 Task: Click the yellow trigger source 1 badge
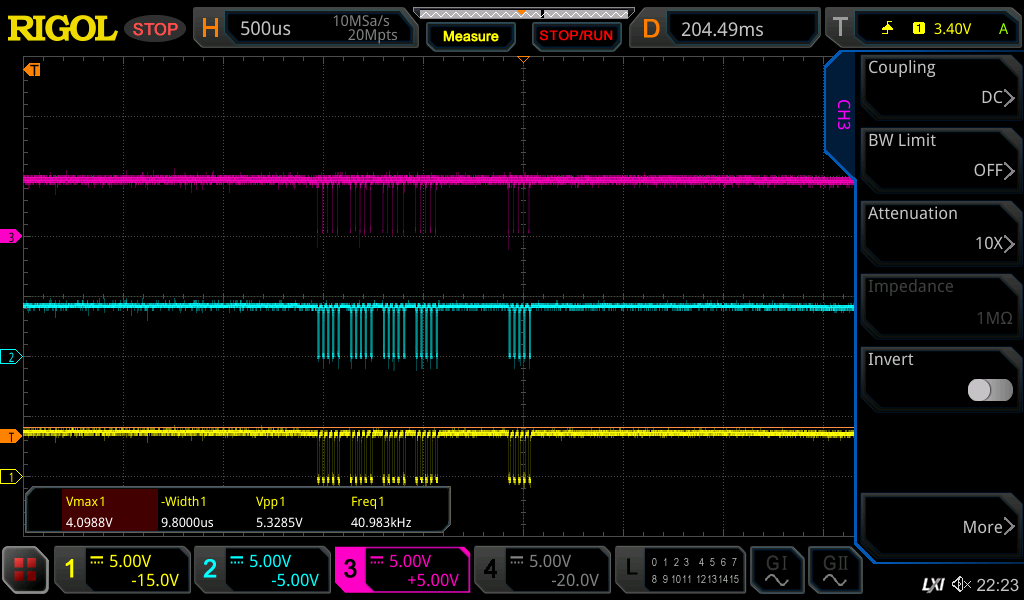[x=919, y=28]
